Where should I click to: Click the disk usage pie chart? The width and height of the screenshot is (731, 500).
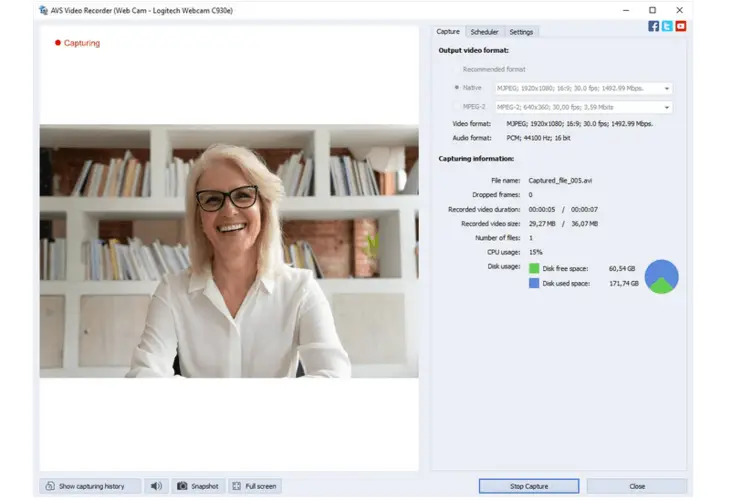[661, 277]
